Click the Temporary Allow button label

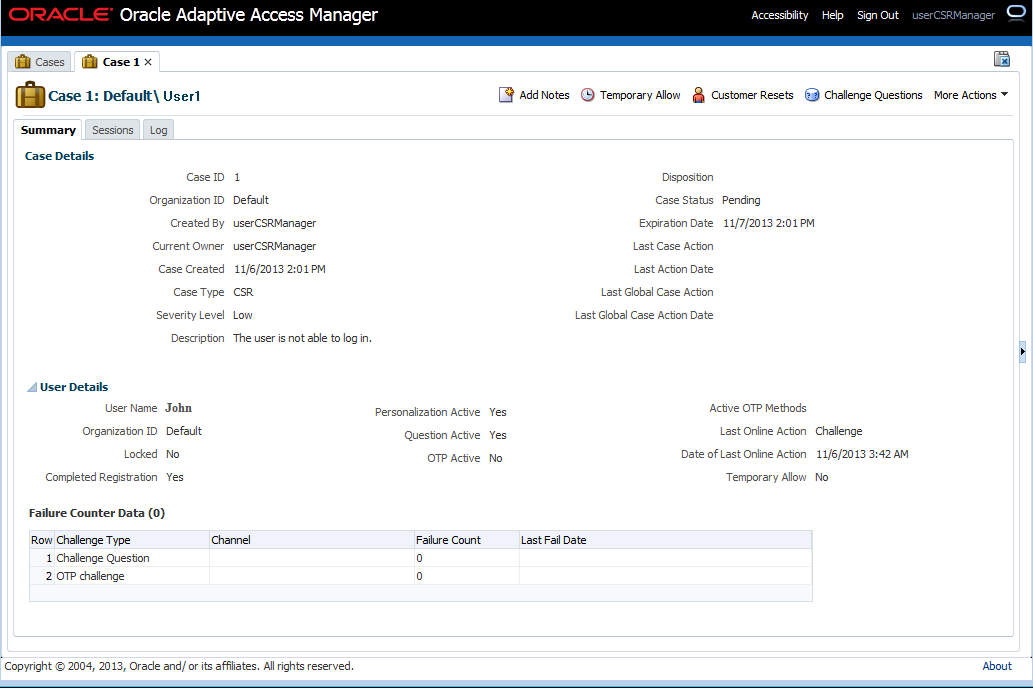(640, 95)
